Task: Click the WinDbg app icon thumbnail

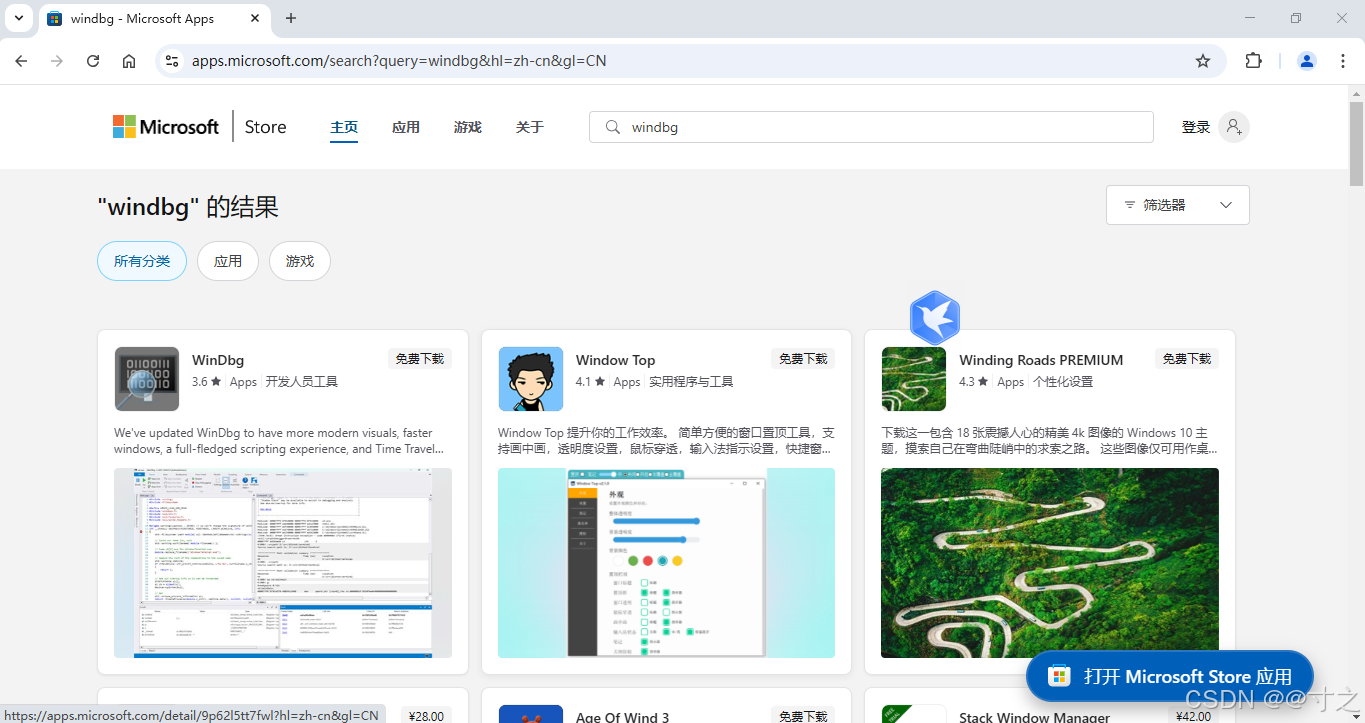Action: pos(146,379)
